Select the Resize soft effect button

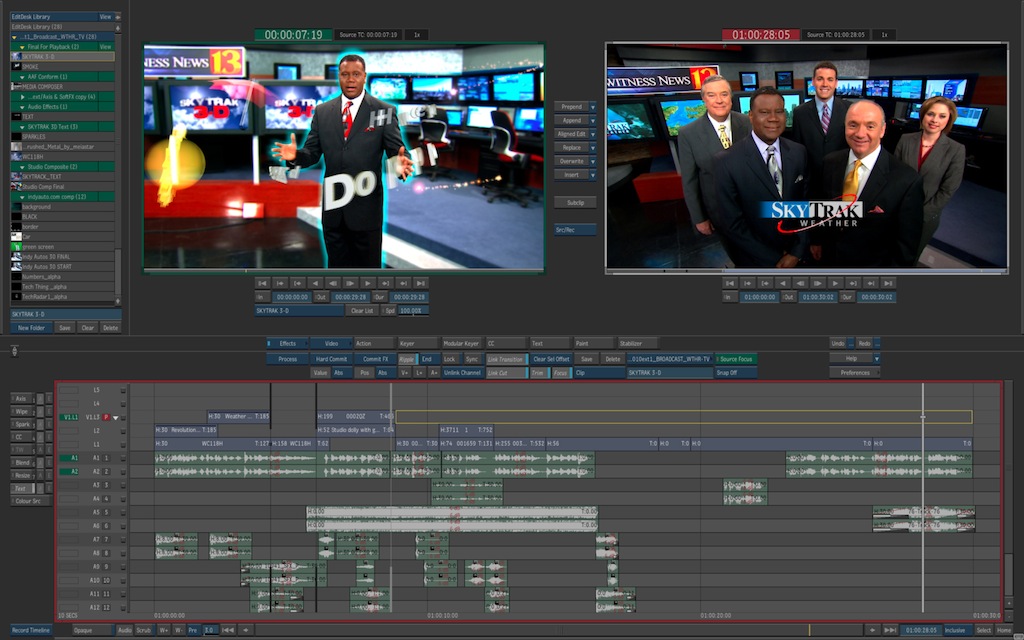pyautogui.click(x=22, y=475)
